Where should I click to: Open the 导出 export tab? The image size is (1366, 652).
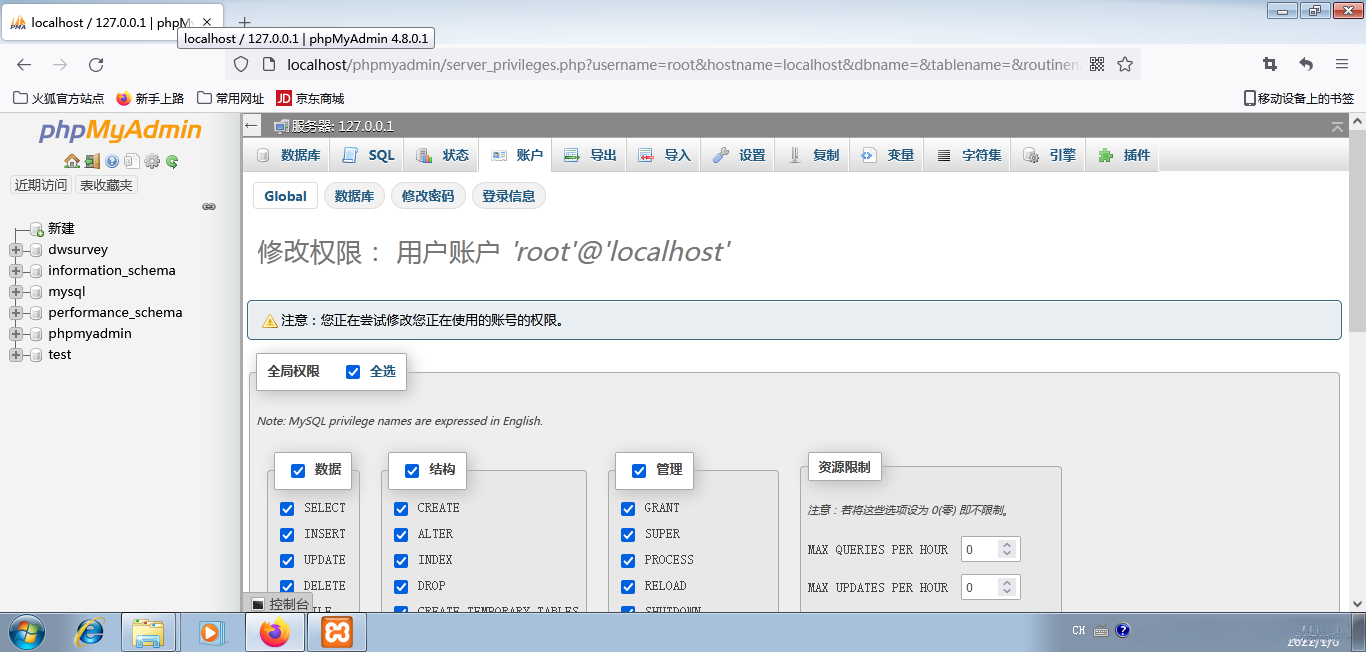tap(590, 155)
